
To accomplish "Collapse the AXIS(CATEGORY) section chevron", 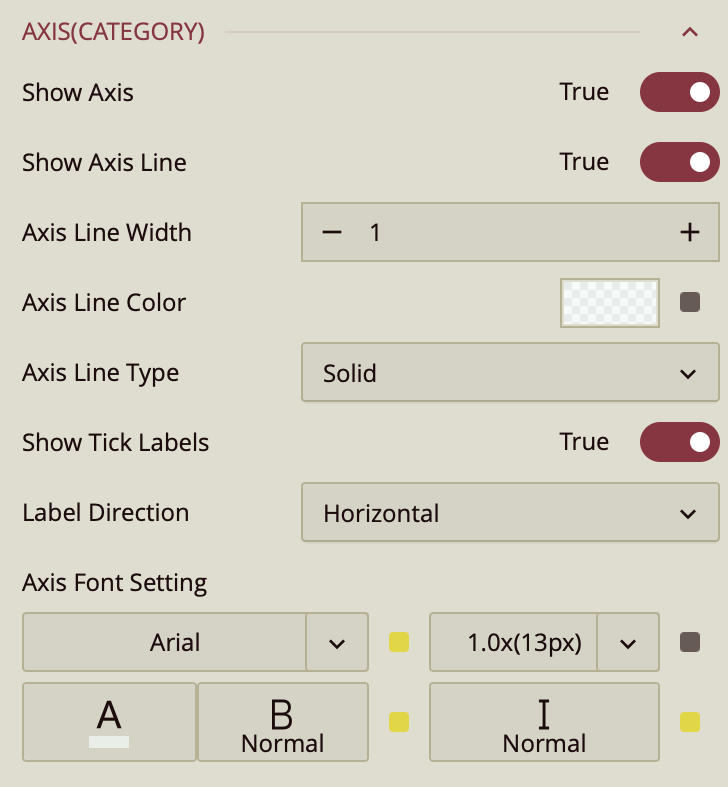I will click(x=689, y=32).
